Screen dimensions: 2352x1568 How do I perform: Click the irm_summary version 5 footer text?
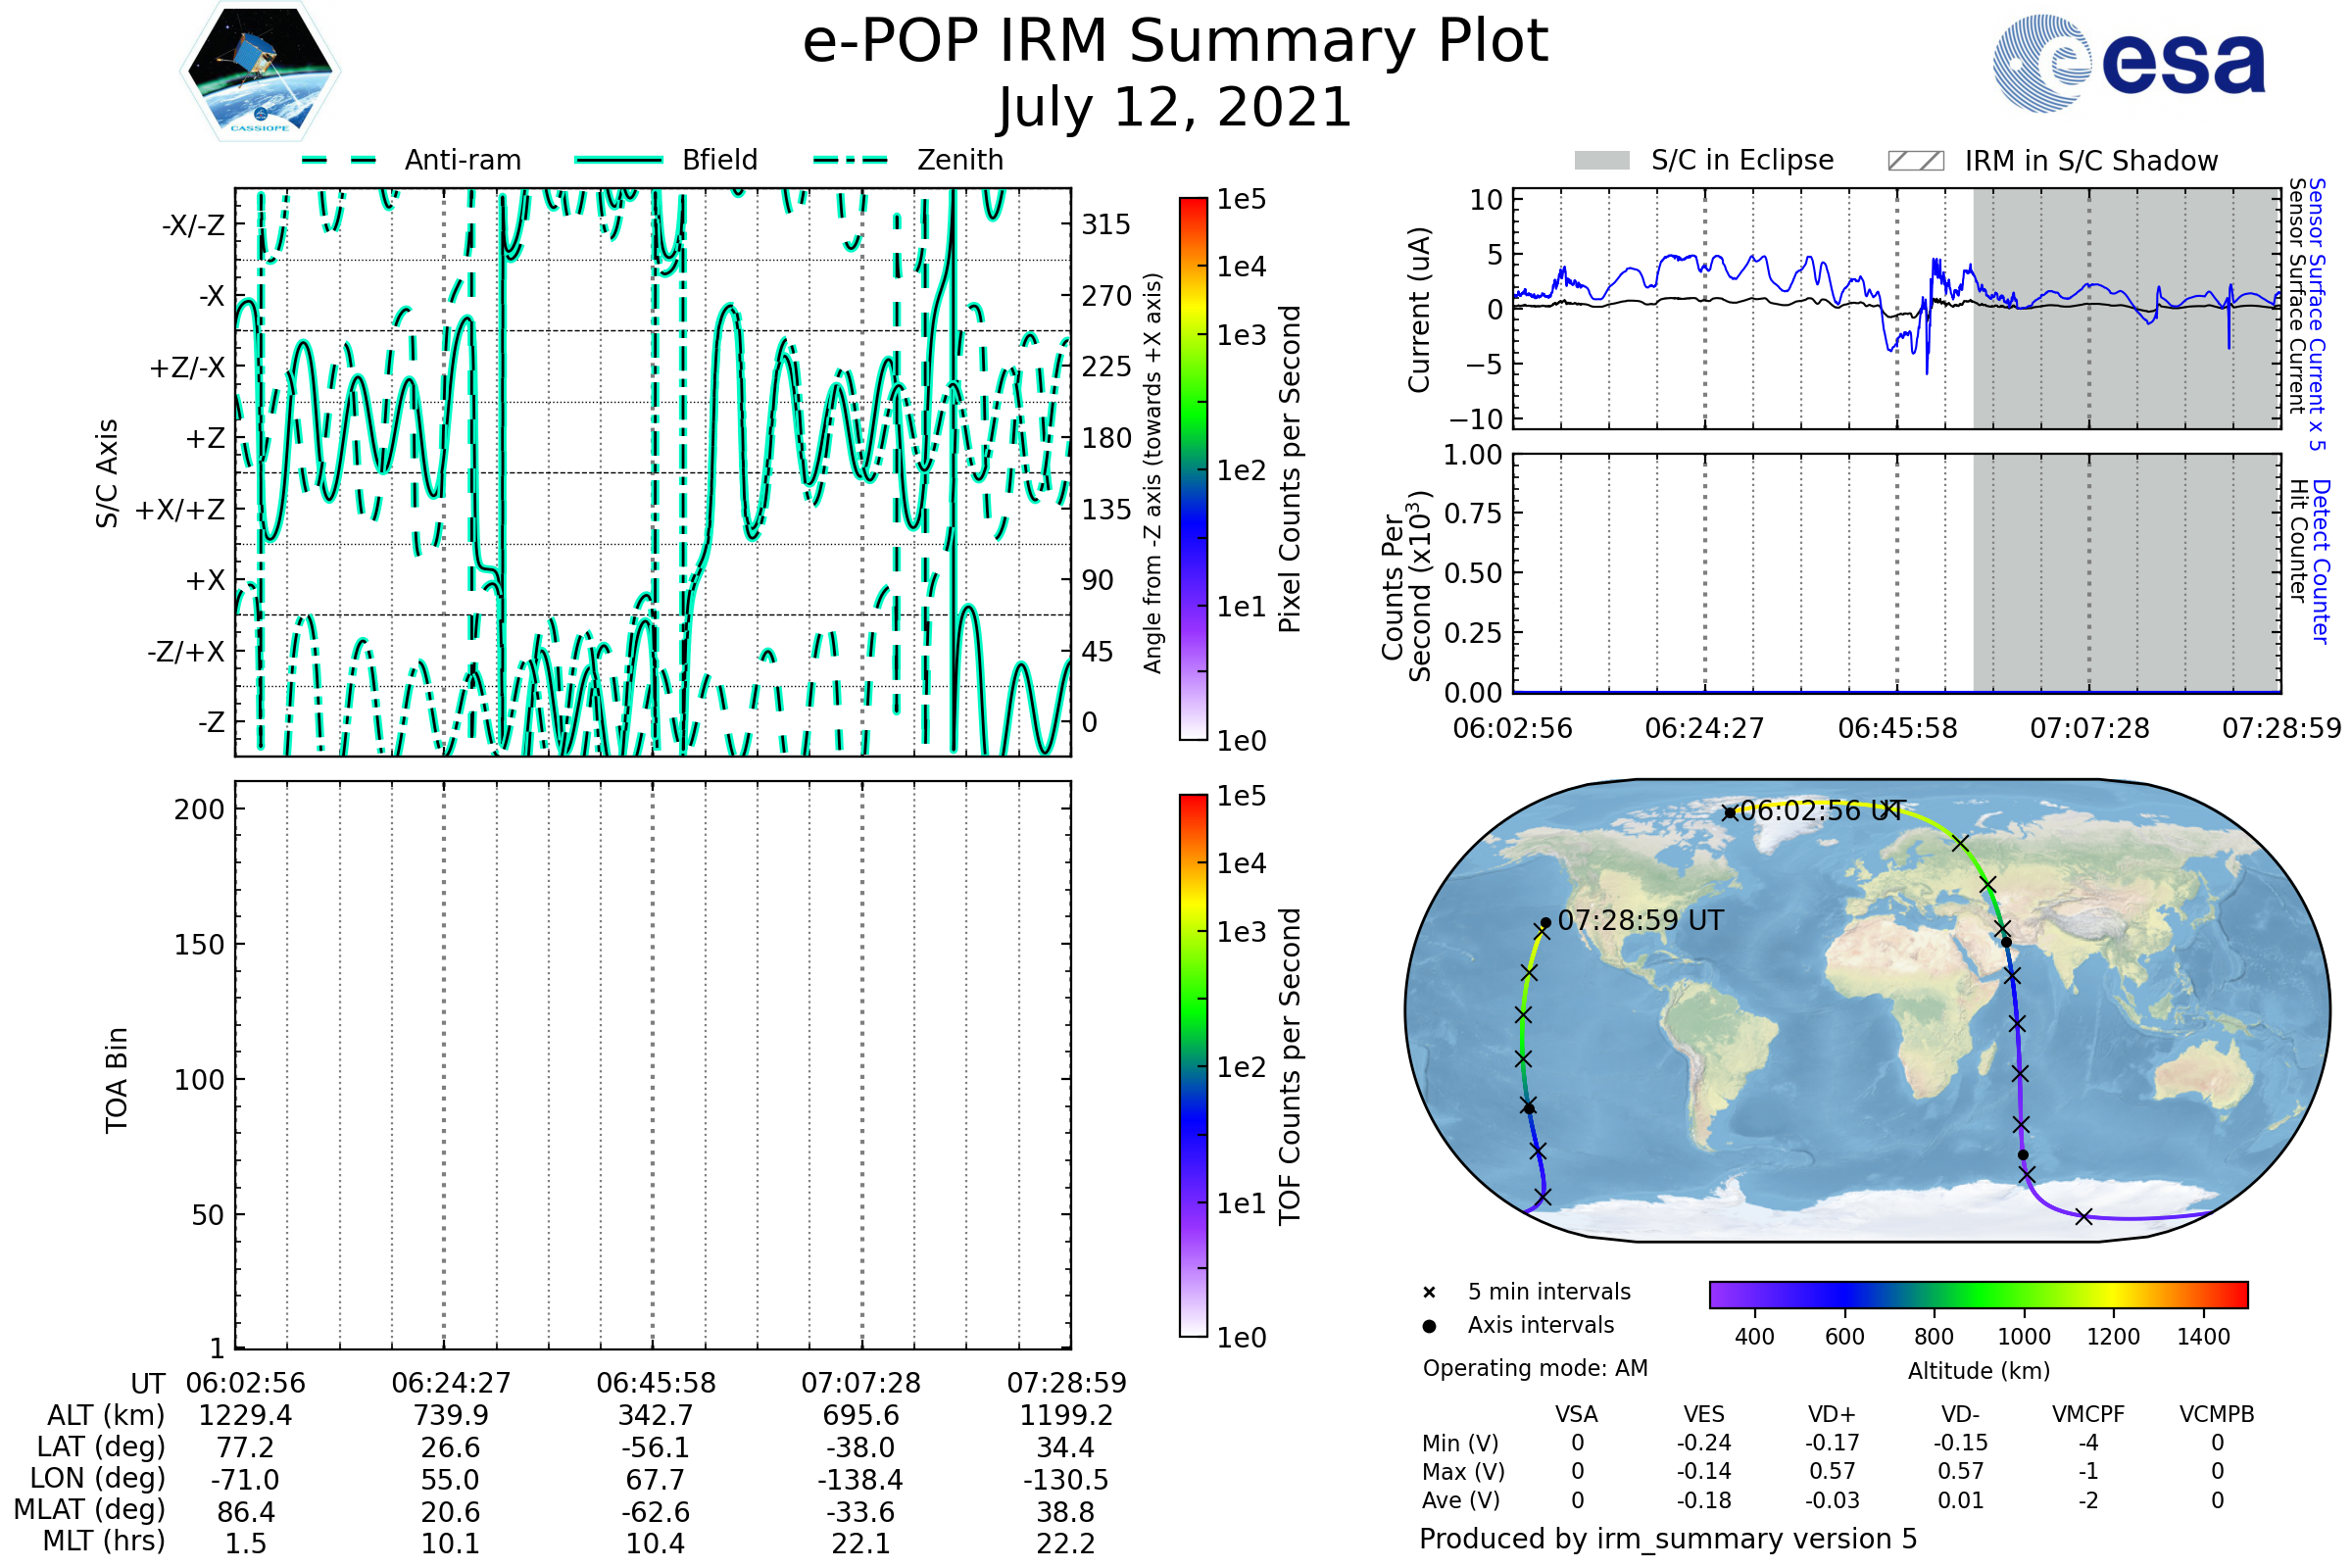(1668, 1539)
